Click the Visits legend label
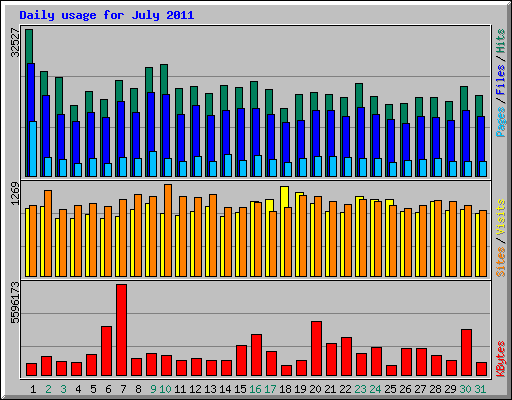Image resolution: width=512 pixels, height=400 pixels. tap(501, 217)
